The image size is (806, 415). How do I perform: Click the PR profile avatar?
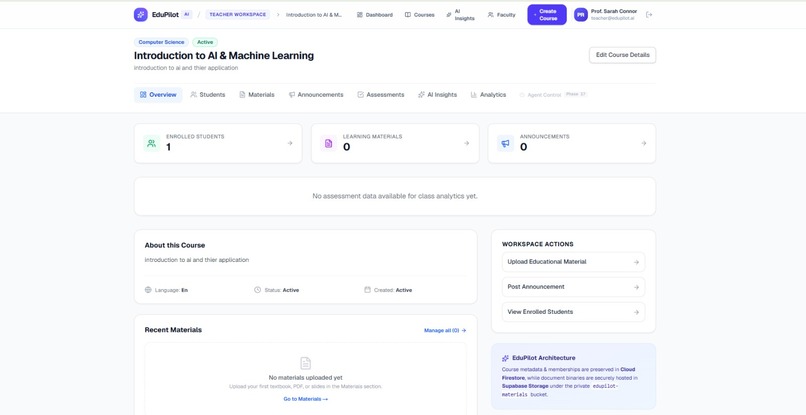tap(581, 15)
